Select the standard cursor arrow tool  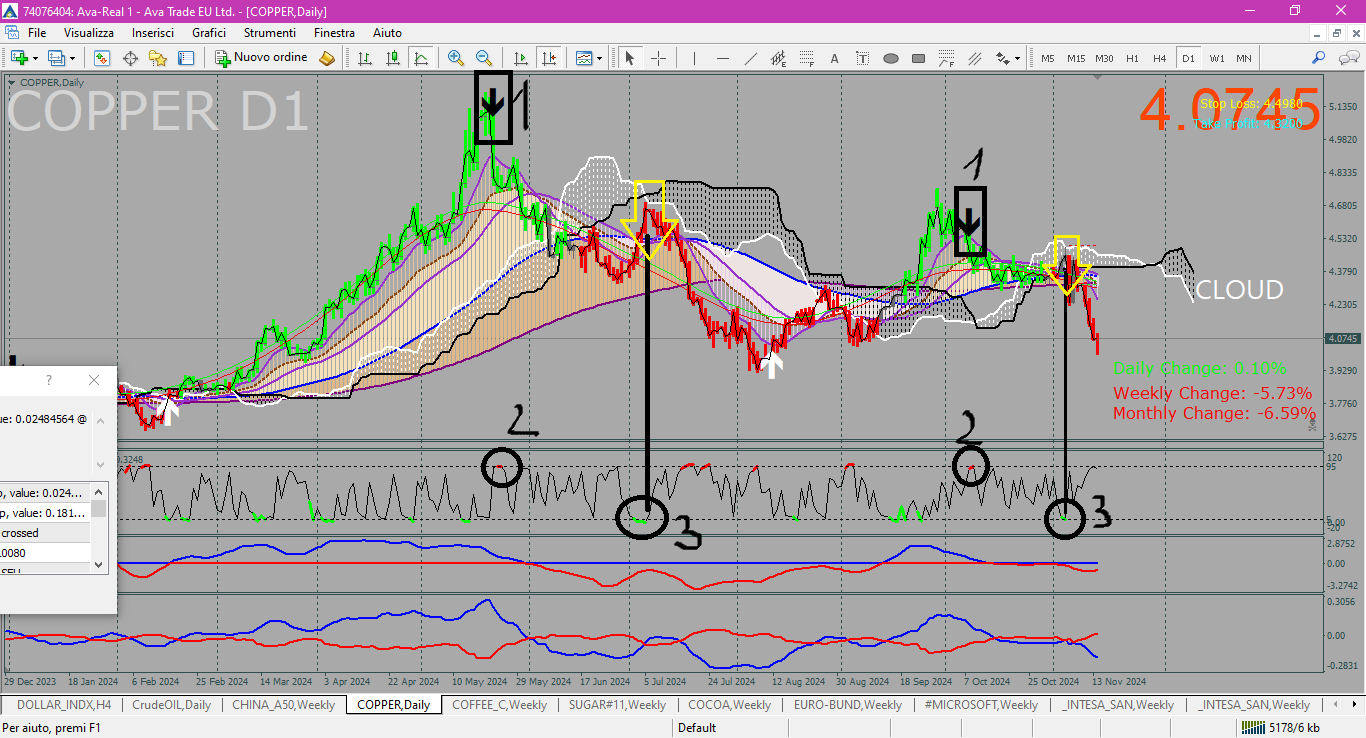pyautogui.click(x=630, y=58)
